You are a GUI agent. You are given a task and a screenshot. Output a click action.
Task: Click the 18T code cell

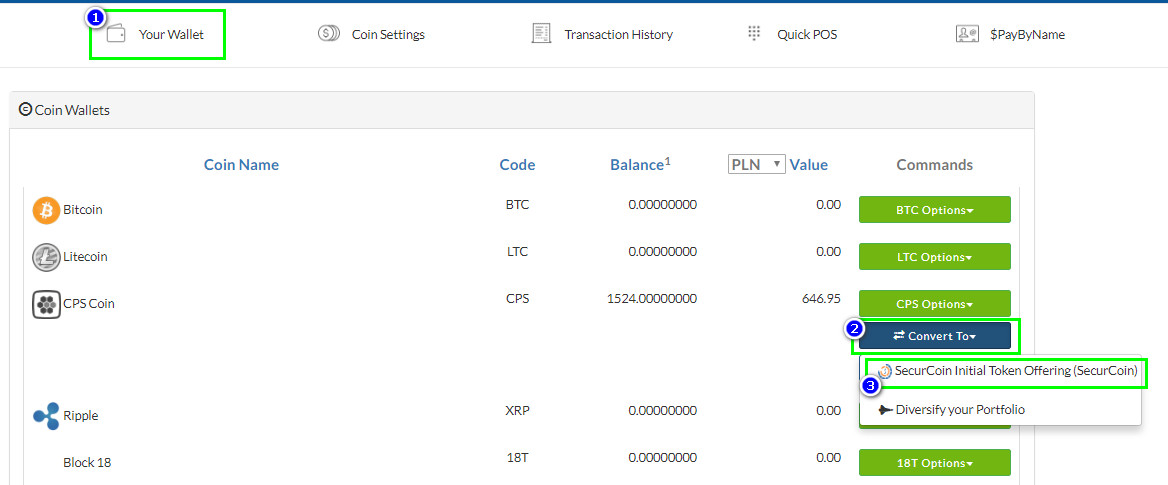point(517,457)
